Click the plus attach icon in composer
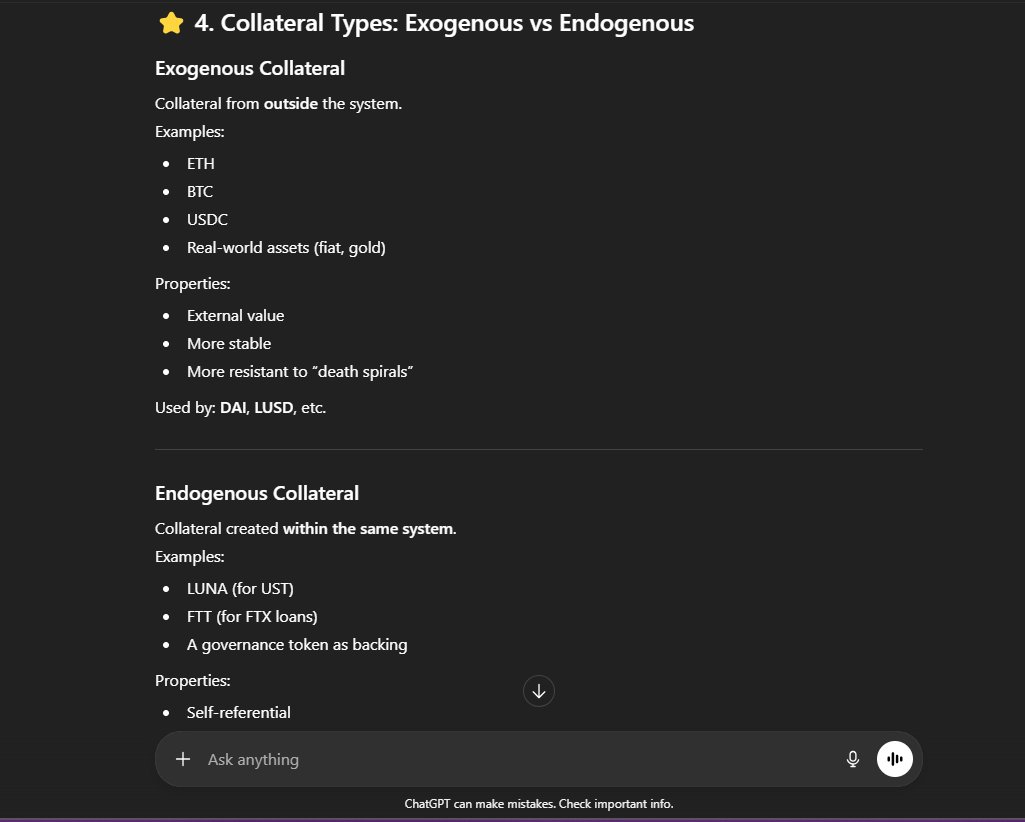Viewport: 1025px width, 822px height. (183, 759)
